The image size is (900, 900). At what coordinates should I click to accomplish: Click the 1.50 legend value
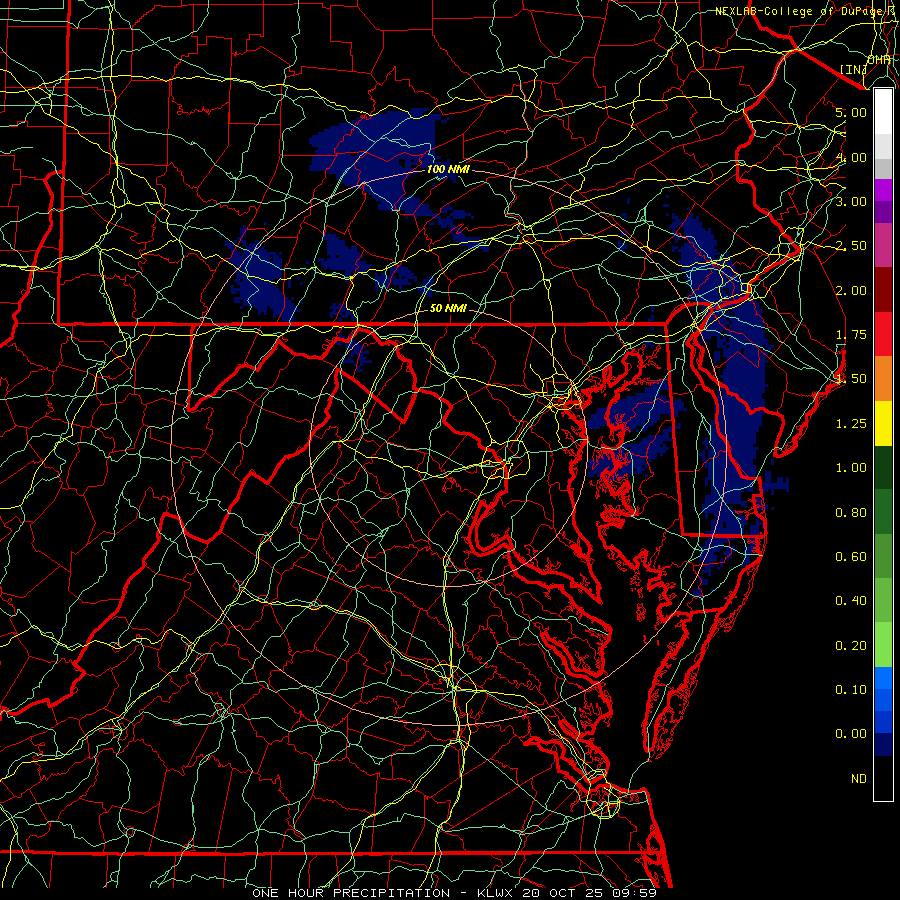[851, 379]
